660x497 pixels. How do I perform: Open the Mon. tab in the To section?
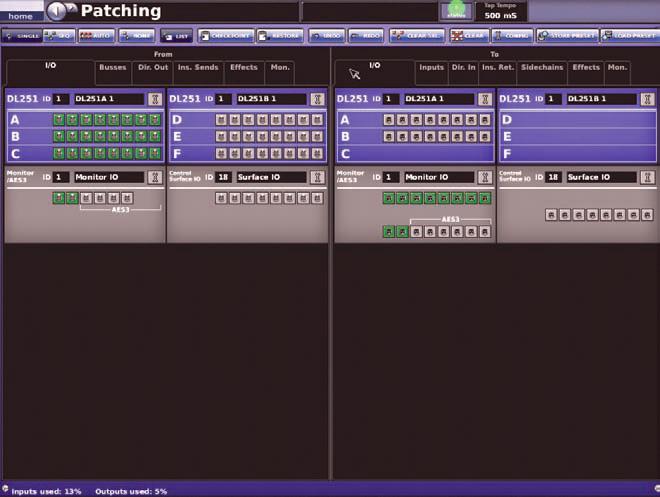click(617, 72)
